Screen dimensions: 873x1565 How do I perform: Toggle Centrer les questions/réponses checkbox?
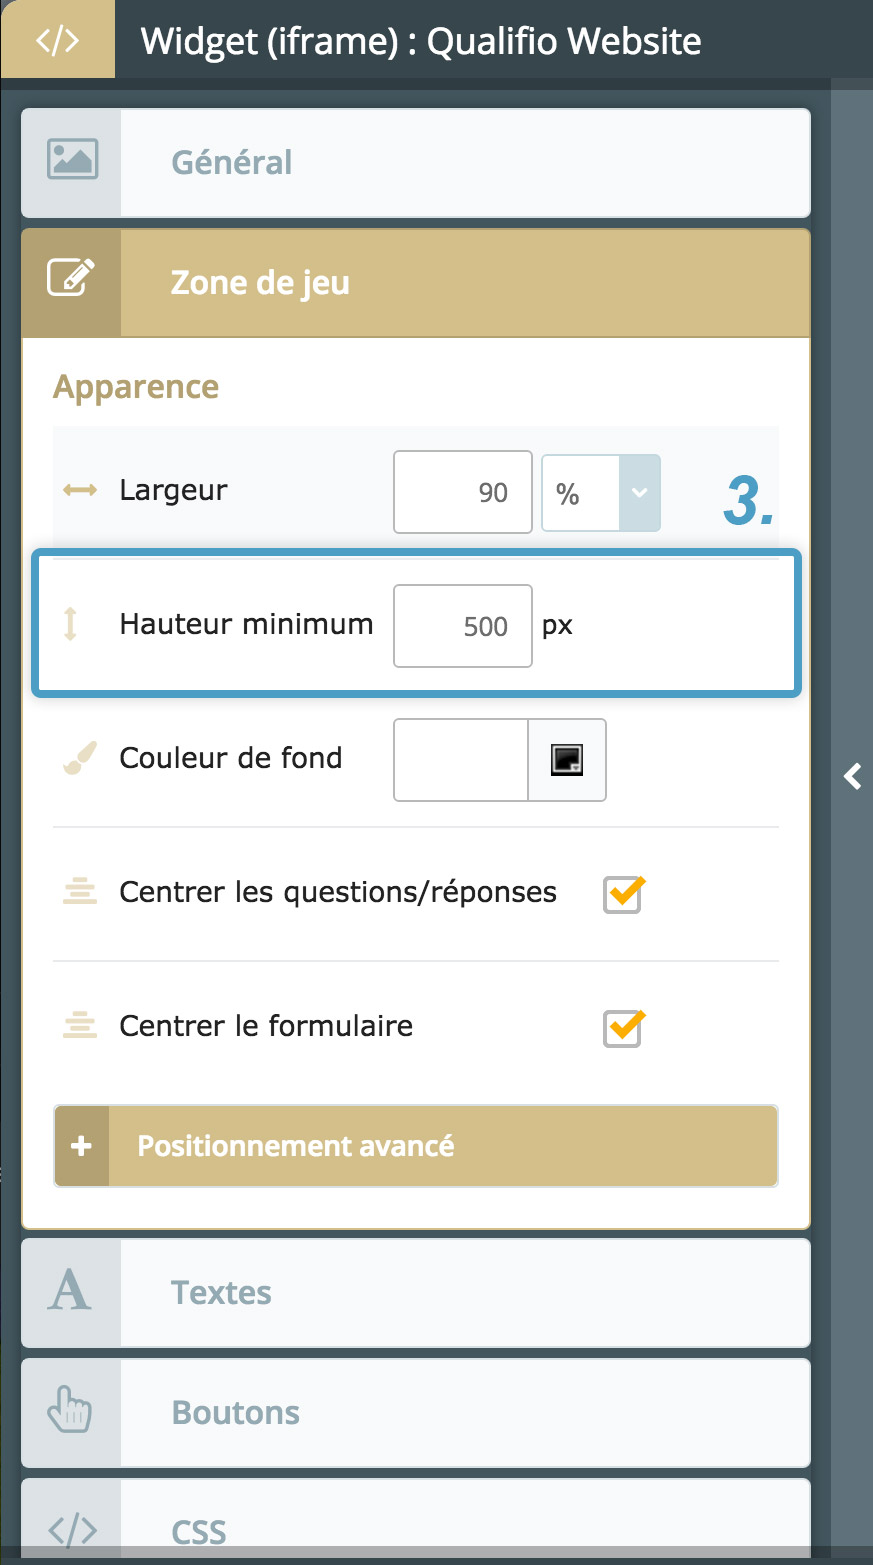click(622, 894)
